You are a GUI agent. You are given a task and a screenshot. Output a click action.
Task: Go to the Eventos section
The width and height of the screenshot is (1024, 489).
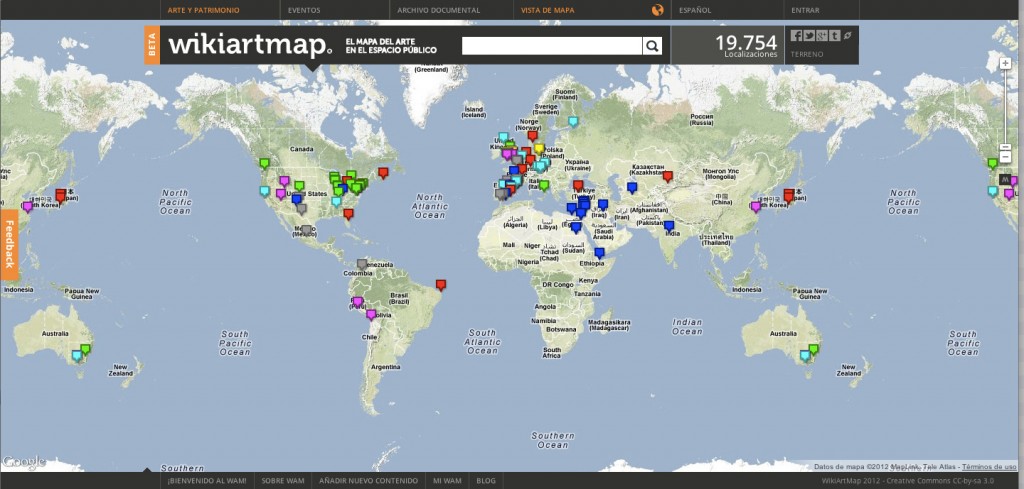click(304, 11)
